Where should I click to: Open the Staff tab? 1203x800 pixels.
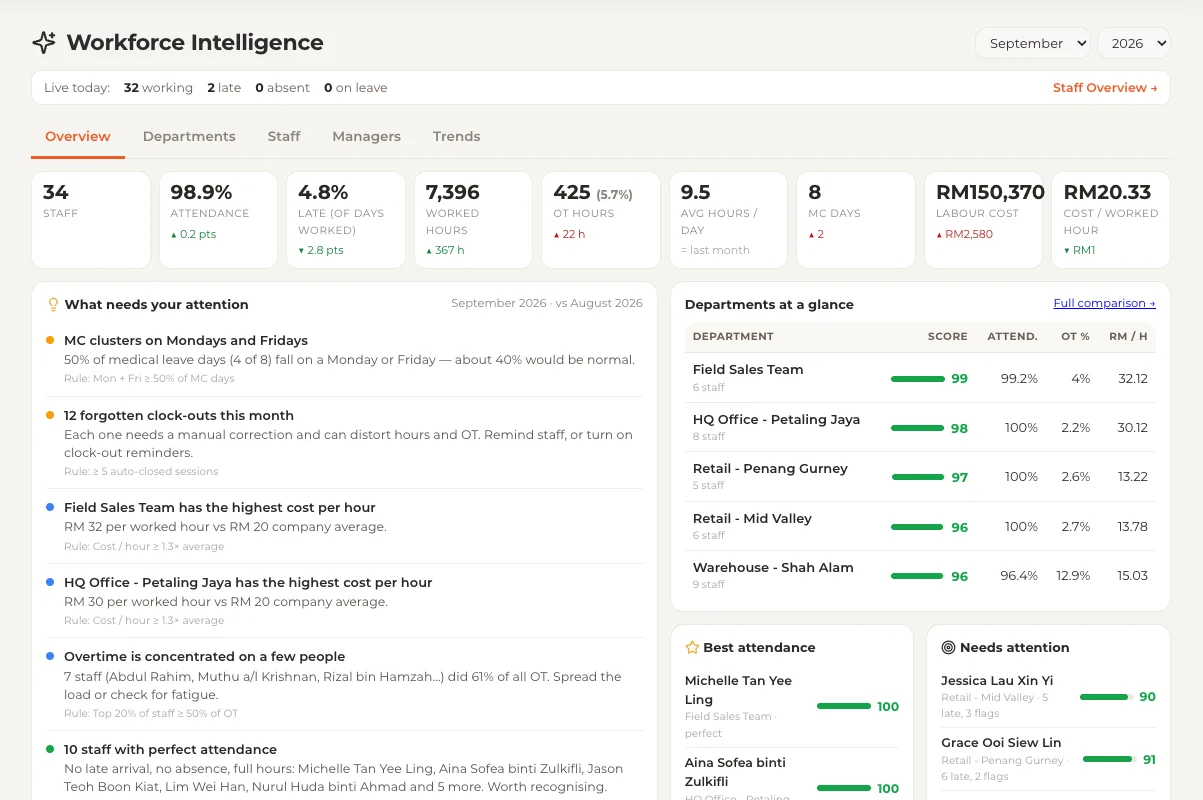pos(284,137)
